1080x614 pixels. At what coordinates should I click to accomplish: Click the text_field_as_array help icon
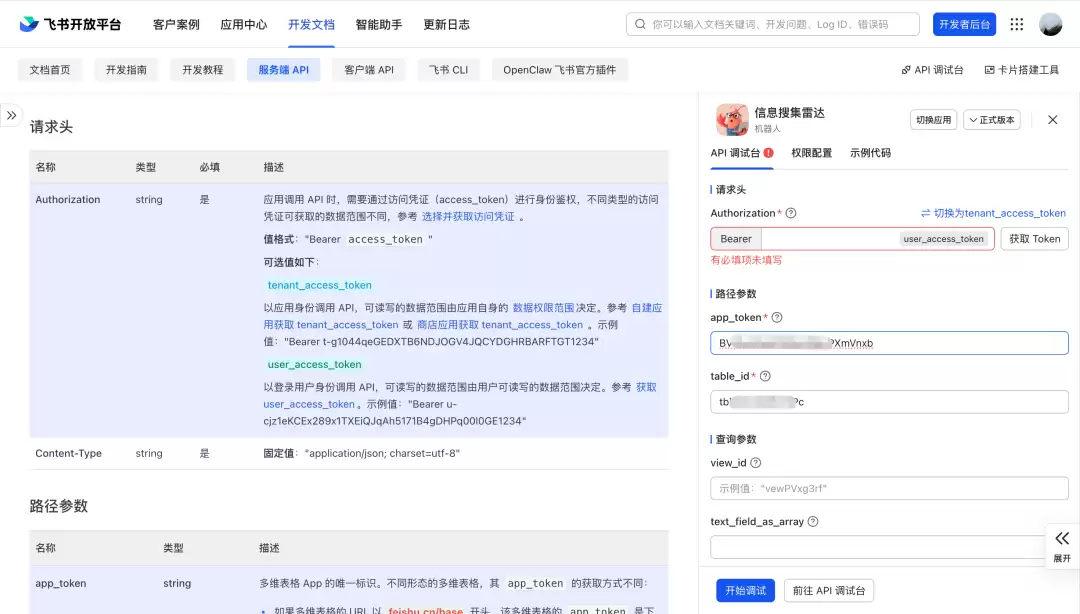[x=813, y=521]
